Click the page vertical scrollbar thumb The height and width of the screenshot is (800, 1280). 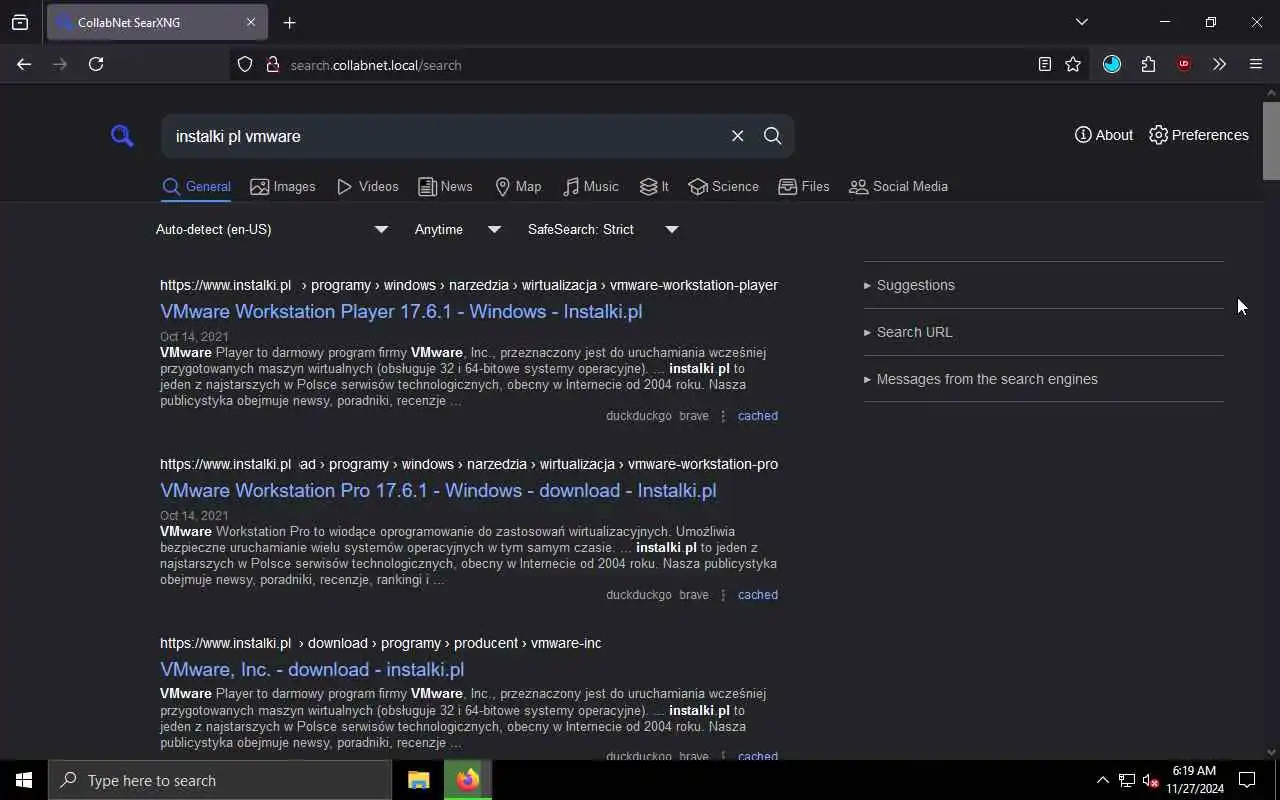(1271, 140)
